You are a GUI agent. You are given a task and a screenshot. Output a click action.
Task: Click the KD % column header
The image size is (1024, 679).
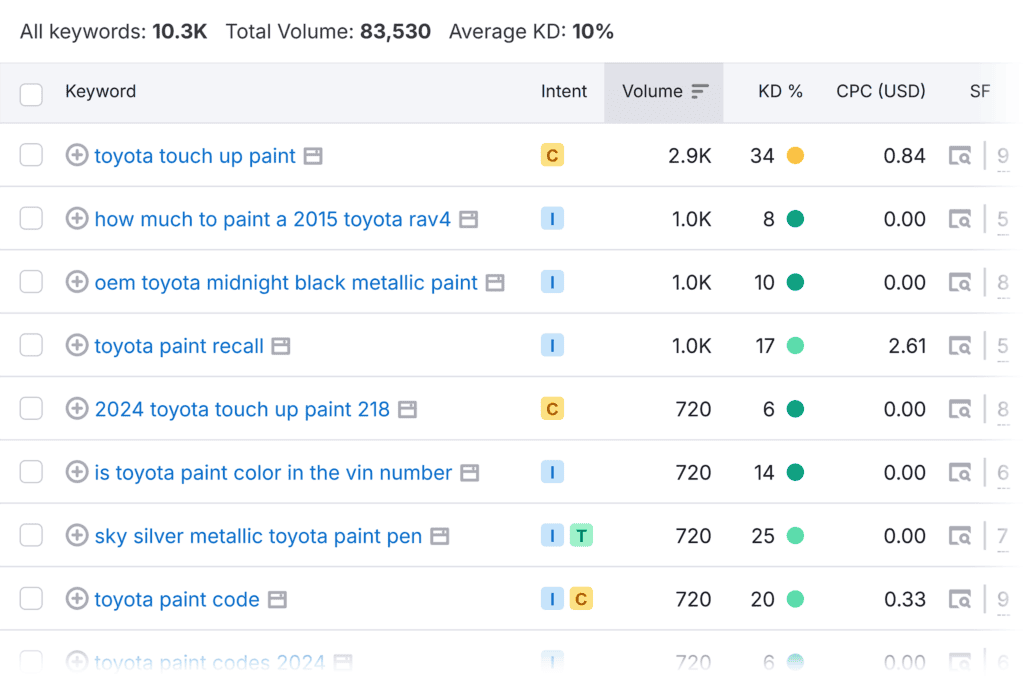click(780, 91)
